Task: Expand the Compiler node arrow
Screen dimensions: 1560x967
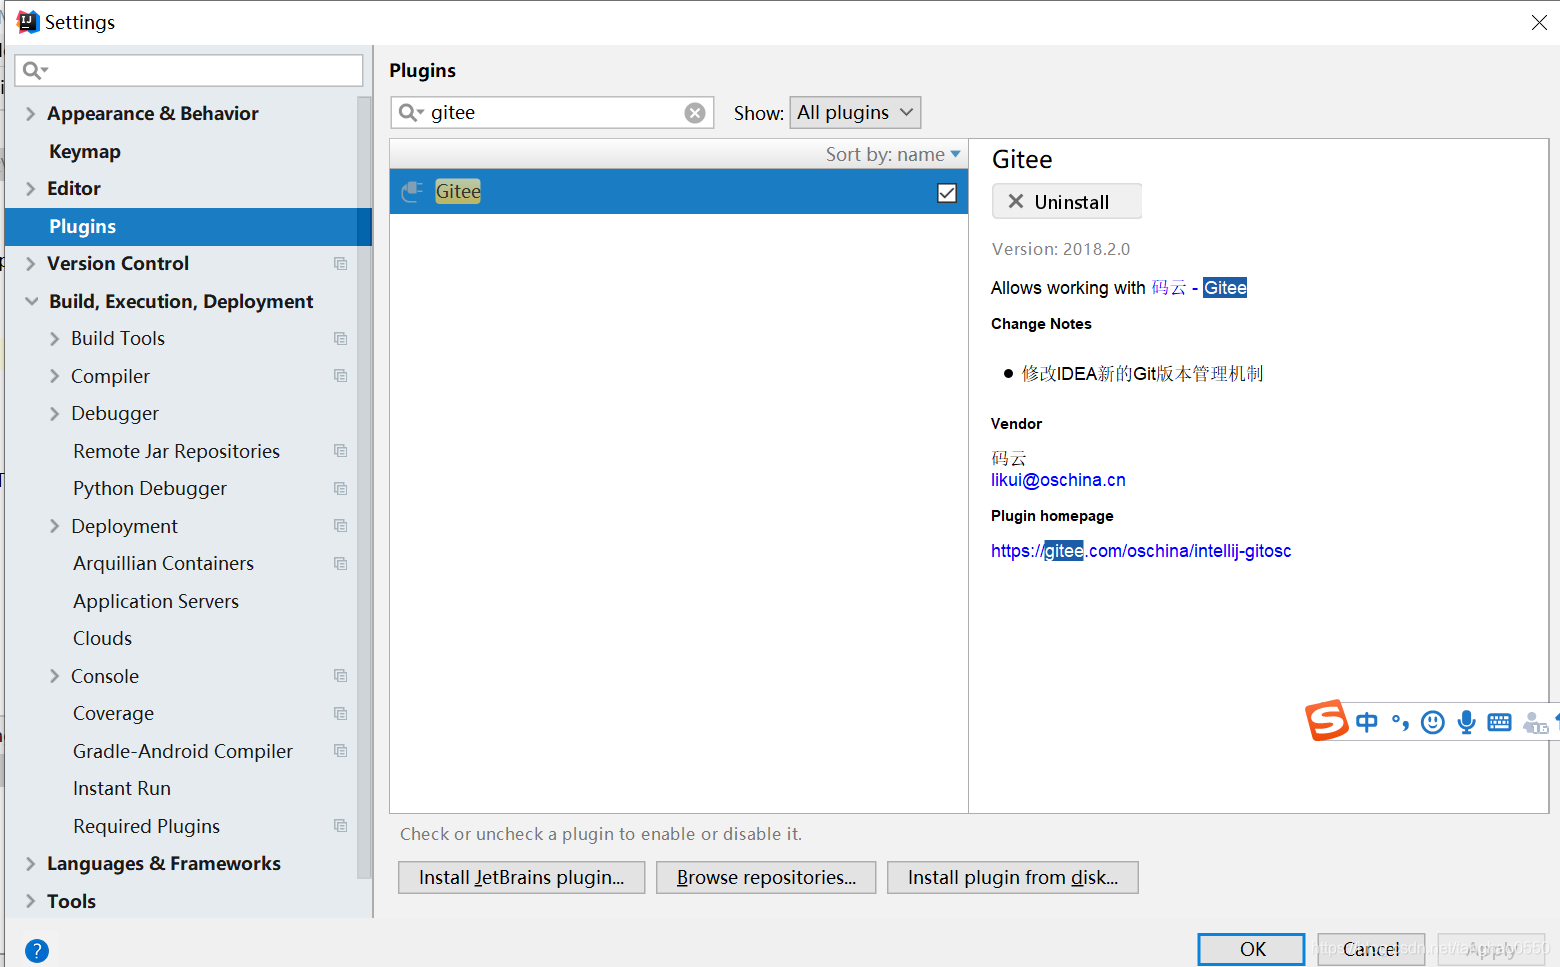Action: (54, 376)
